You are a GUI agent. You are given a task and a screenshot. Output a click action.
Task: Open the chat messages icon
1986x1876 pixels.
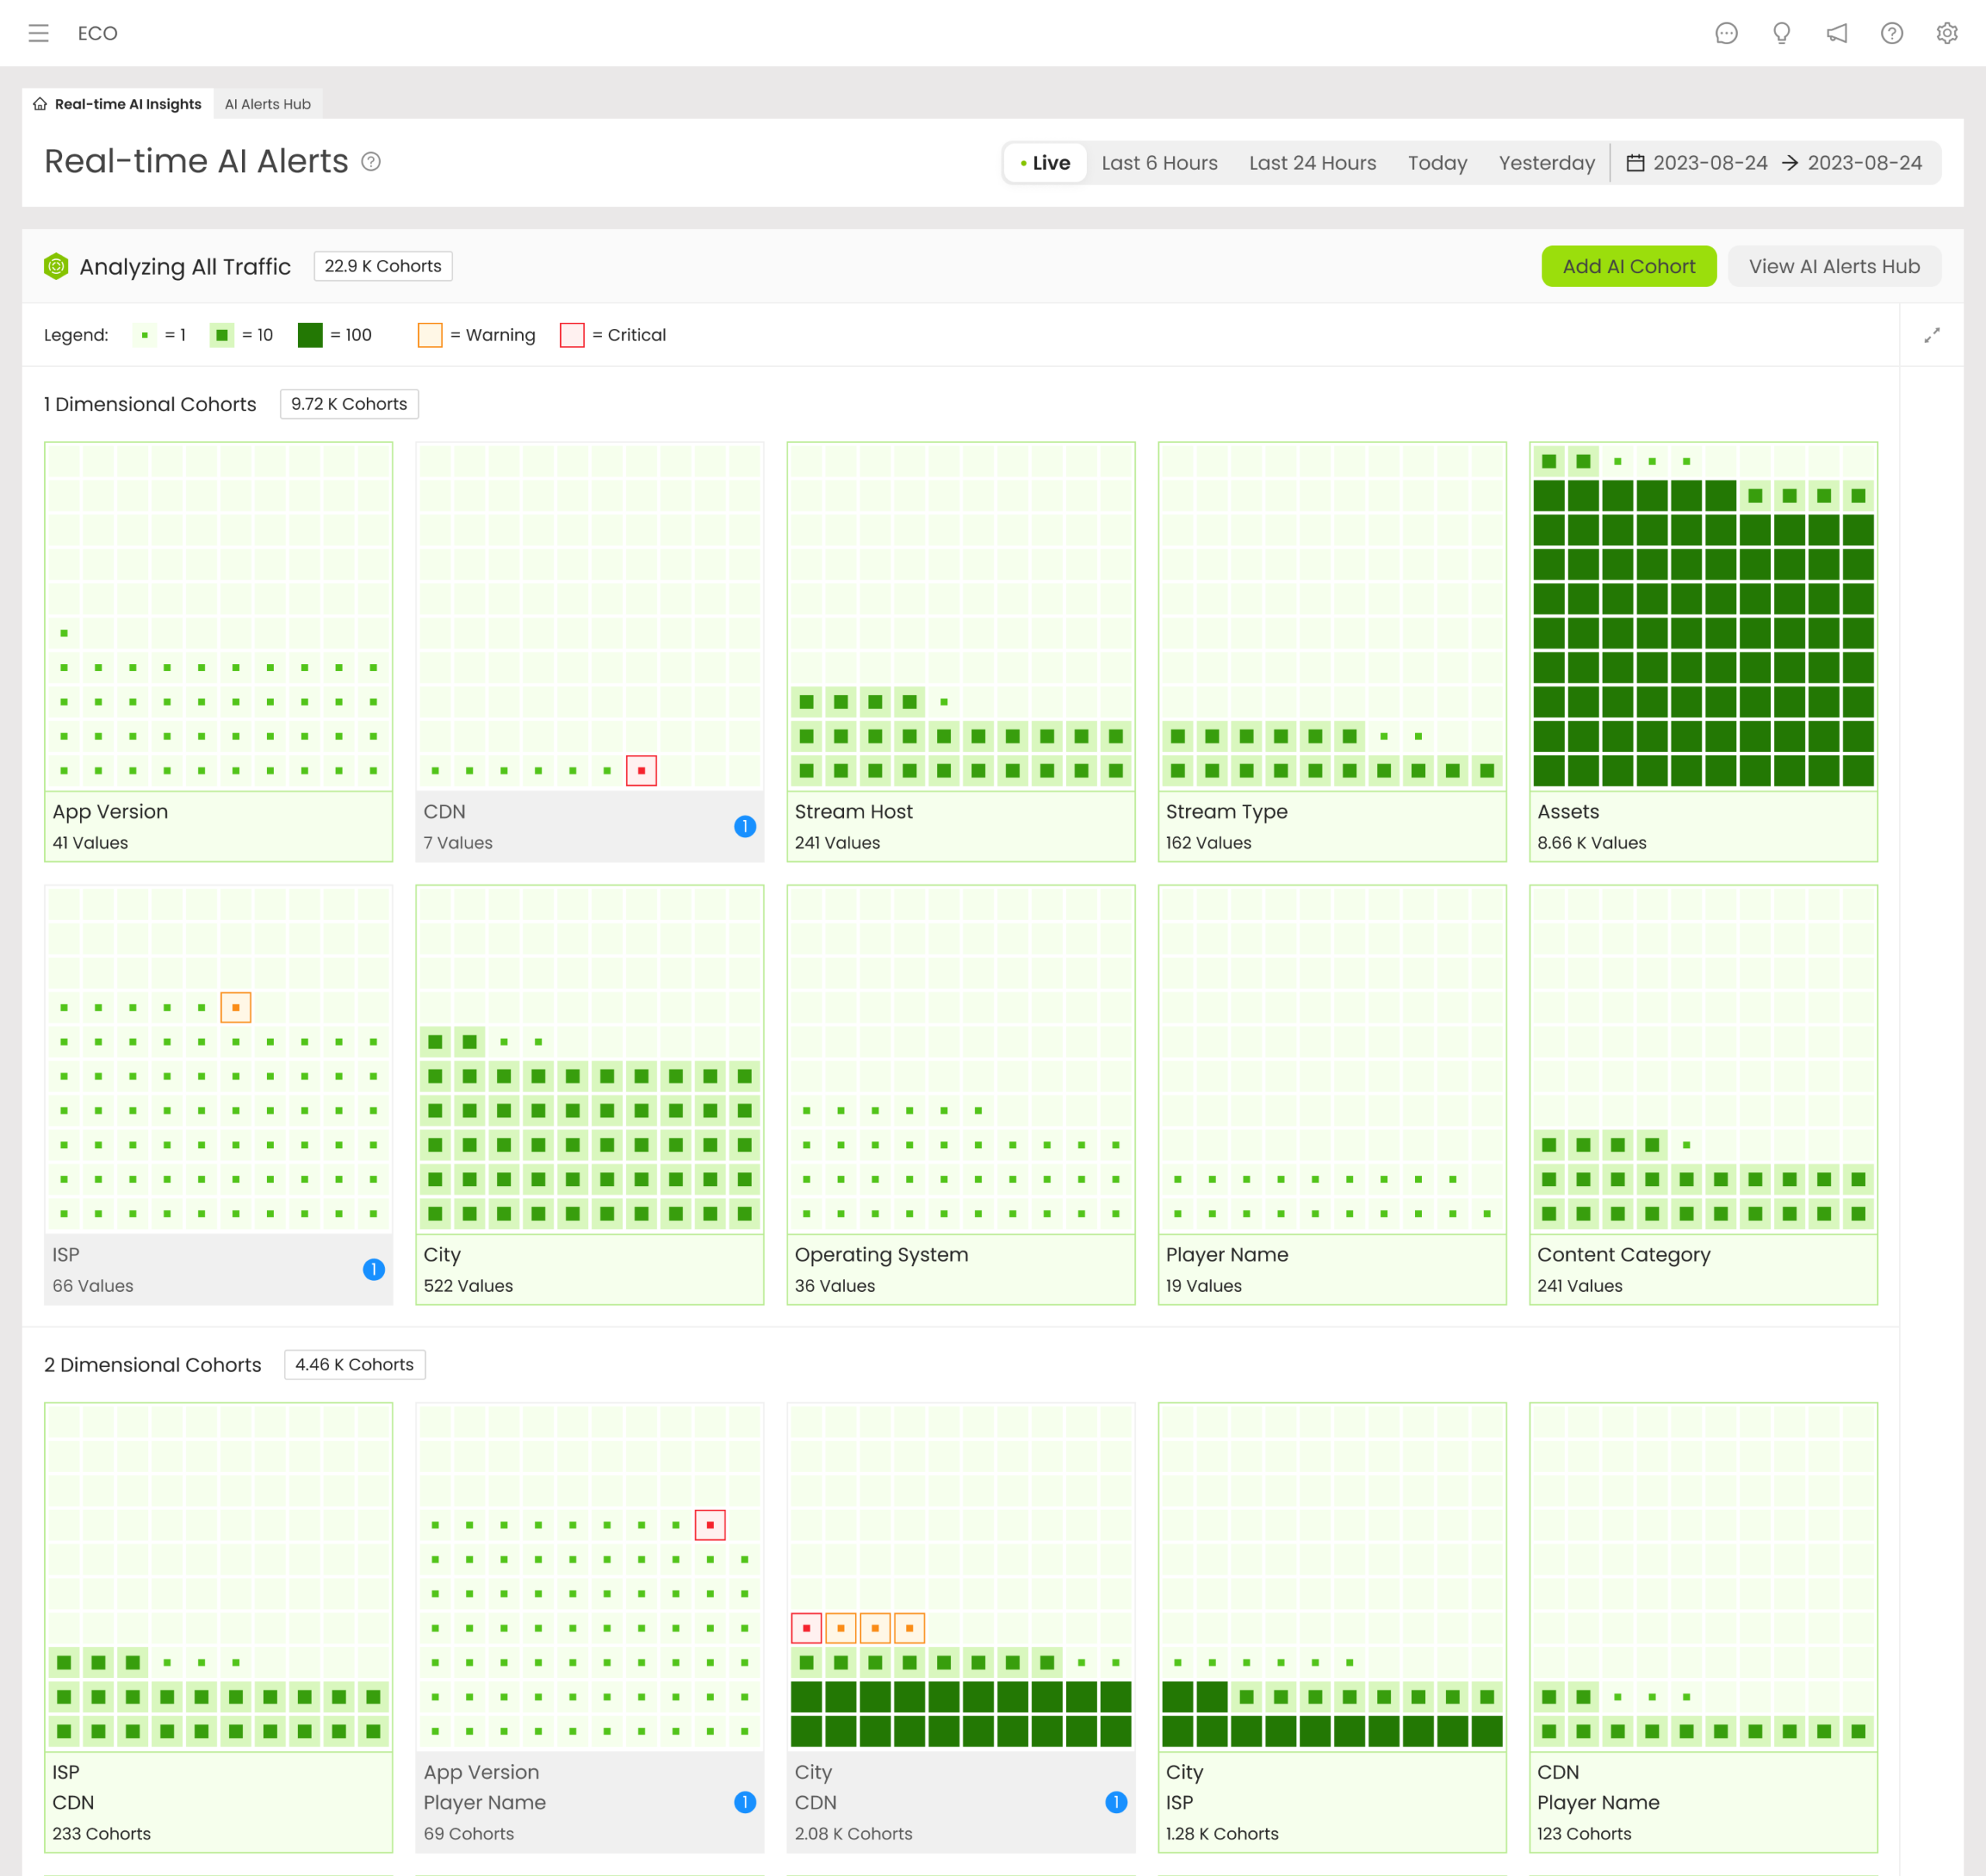point(1726,33)
